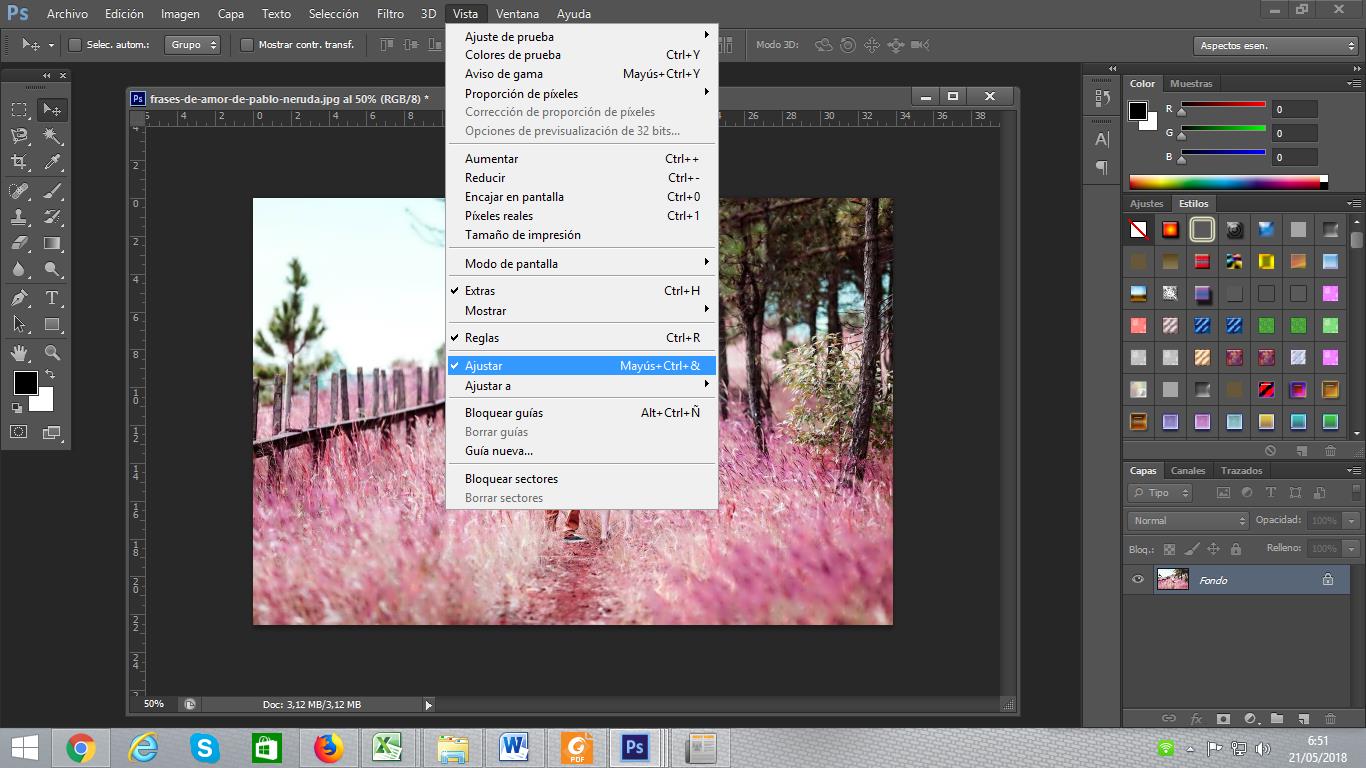
Task: Switch to the Muestras tab
Action: click(1191, 84)
